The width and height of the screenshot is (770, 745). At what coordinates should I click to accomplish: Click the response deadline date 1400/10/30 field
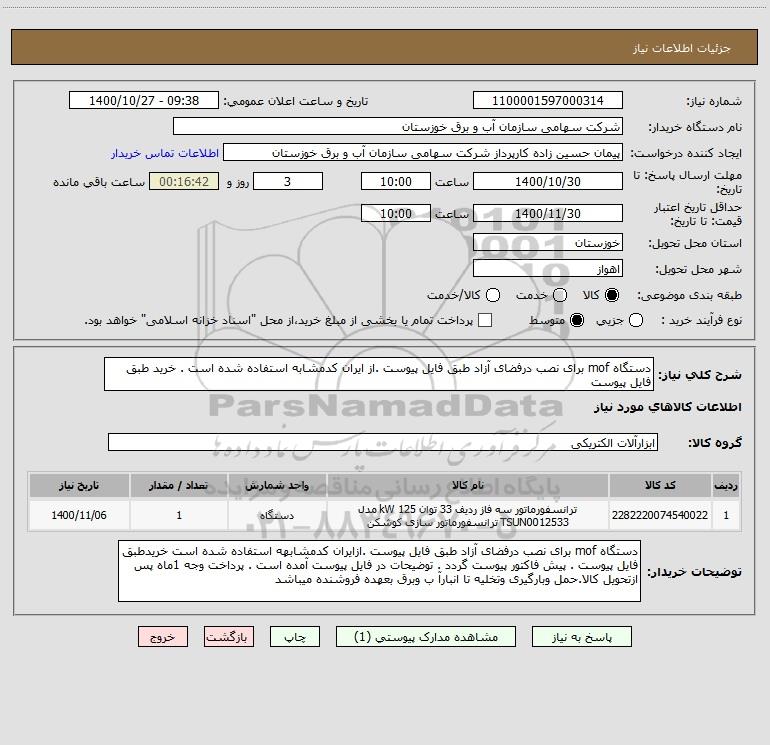click(x=548, y=181)
